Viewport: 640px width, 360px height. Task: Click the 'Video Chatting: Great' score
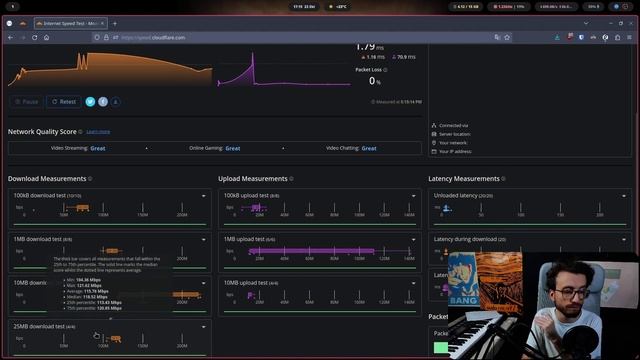[x=351, y=148]
